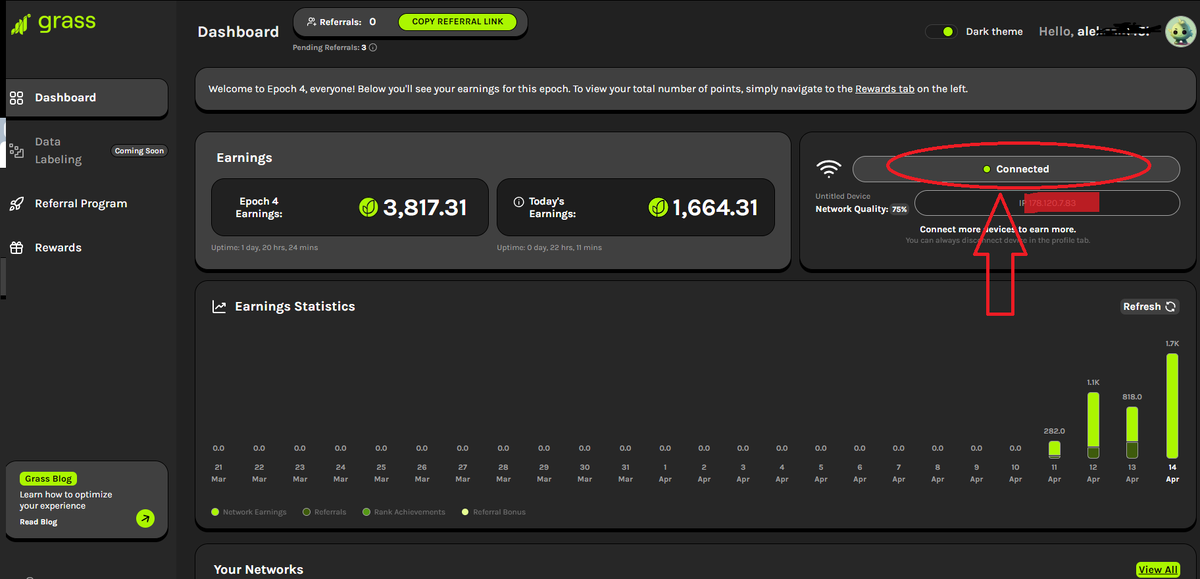The width and height of the screenshot is (1200, 579).
Task: Click the 11 Apr bar with 282.0
Action: point(1054,450)
